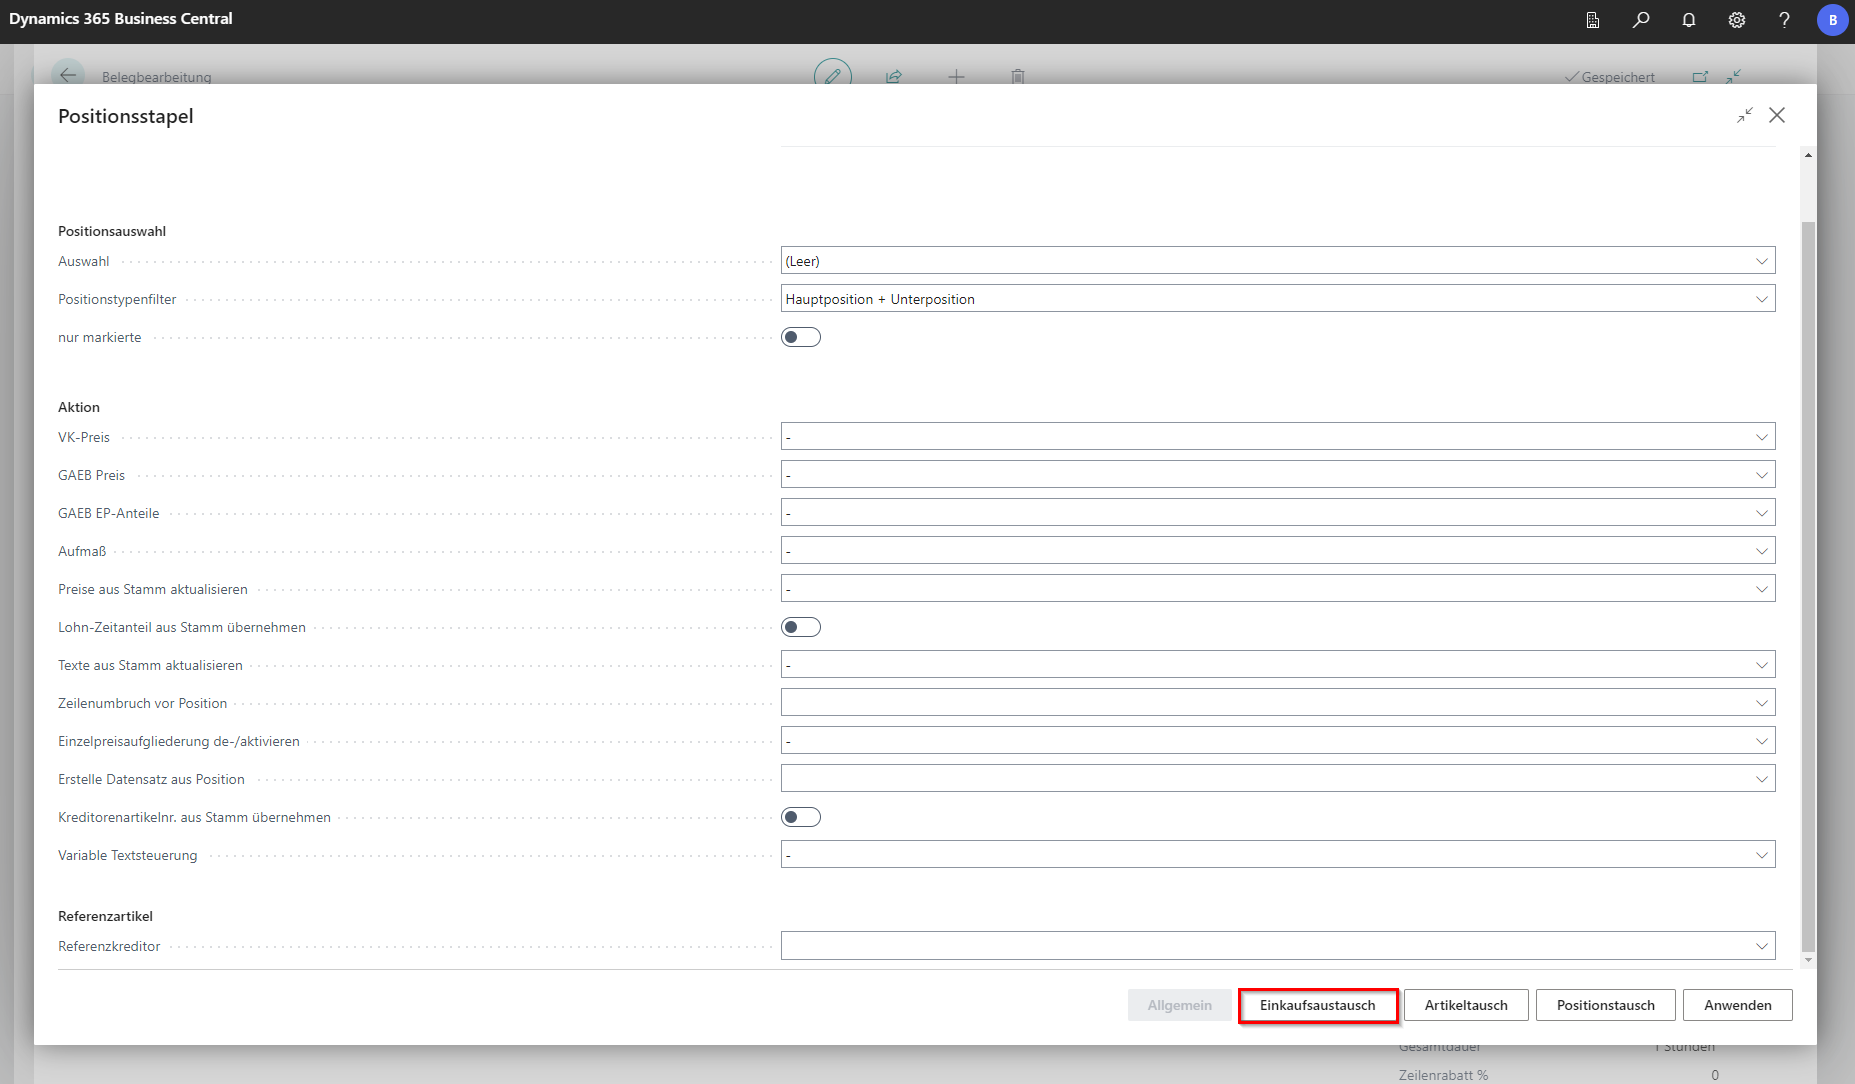Open the search magnifier in top bar

click(x=1641, y=20)
